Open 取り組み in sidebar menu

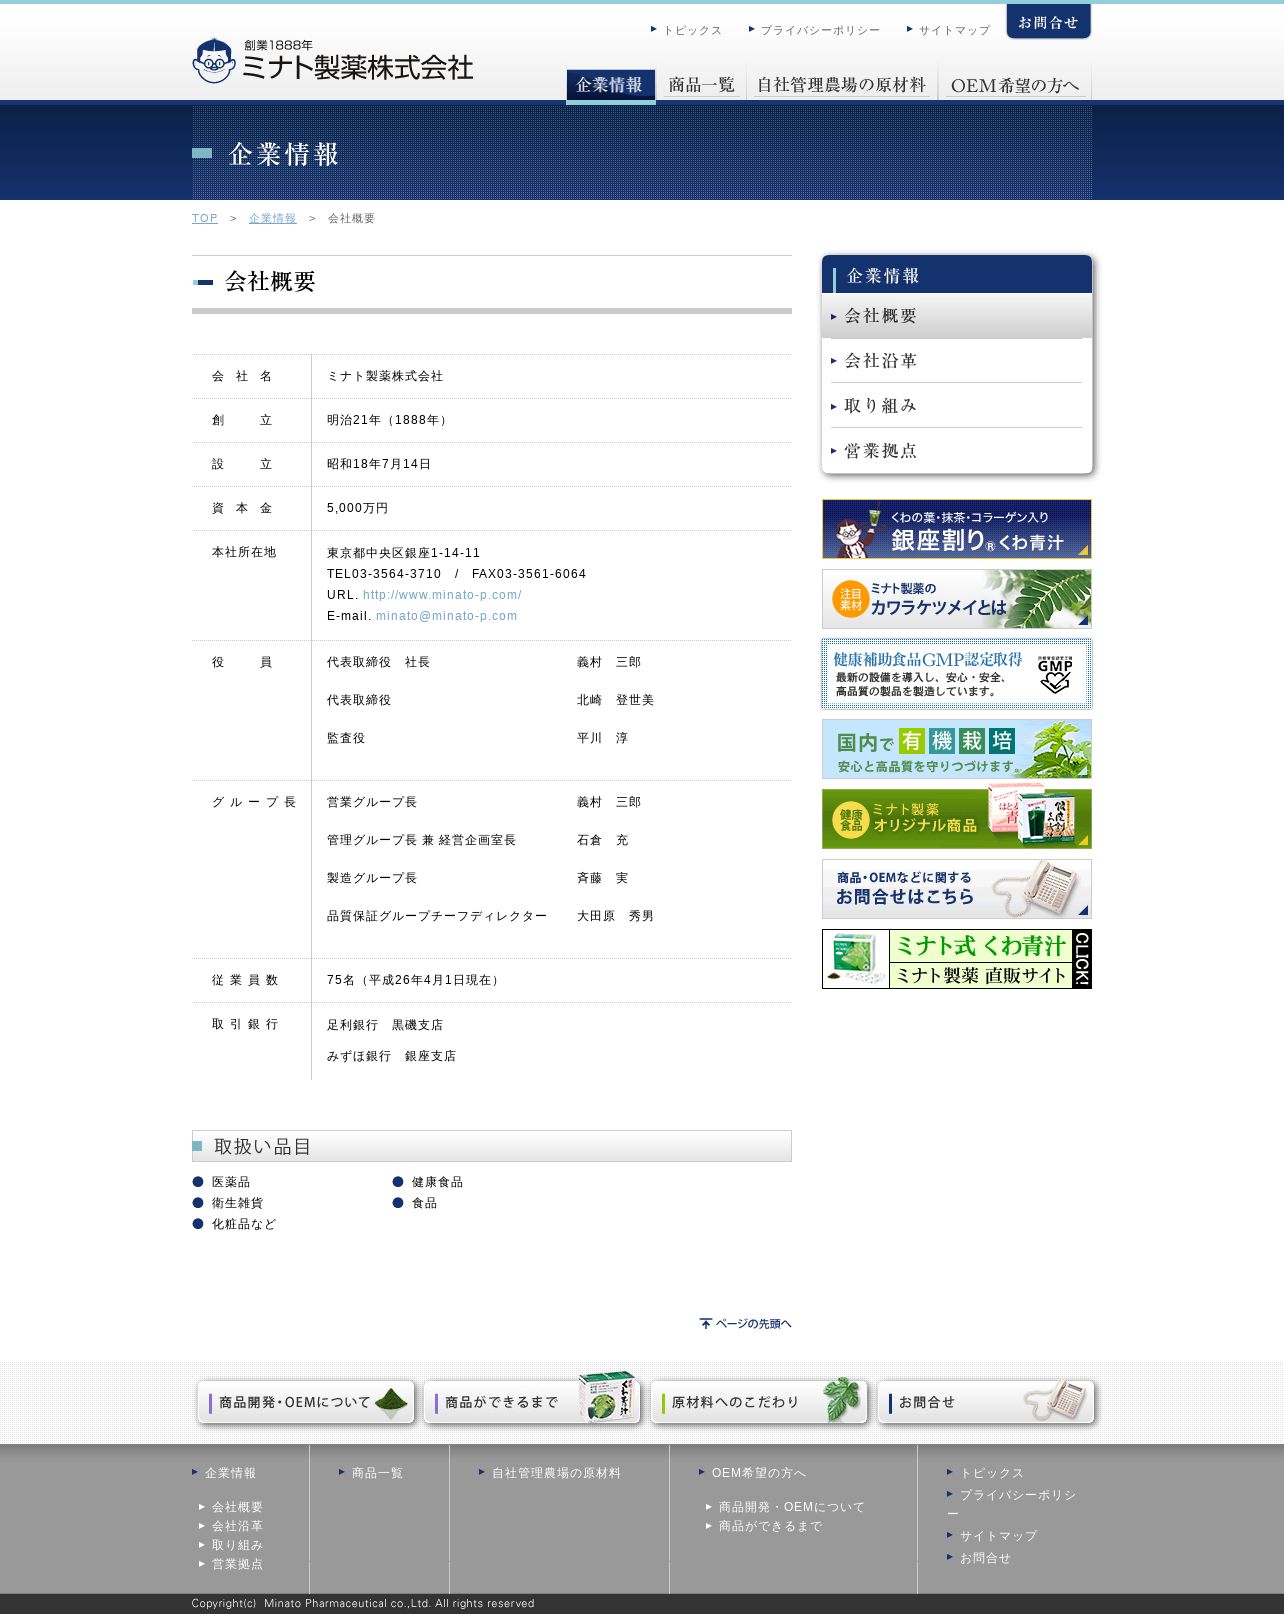point(957,406)
